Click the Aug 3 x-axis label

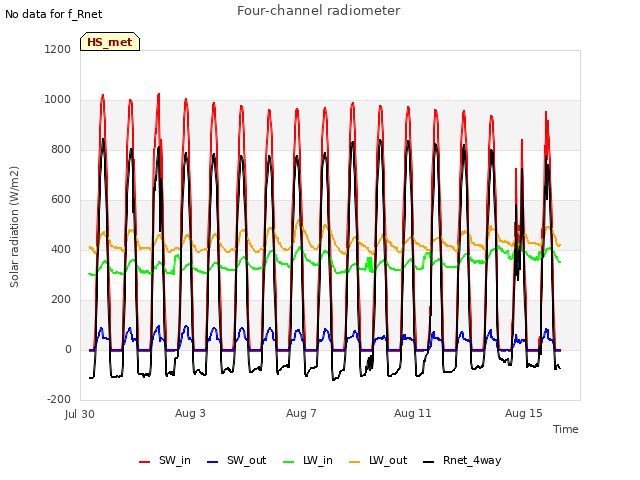(190, 413)
